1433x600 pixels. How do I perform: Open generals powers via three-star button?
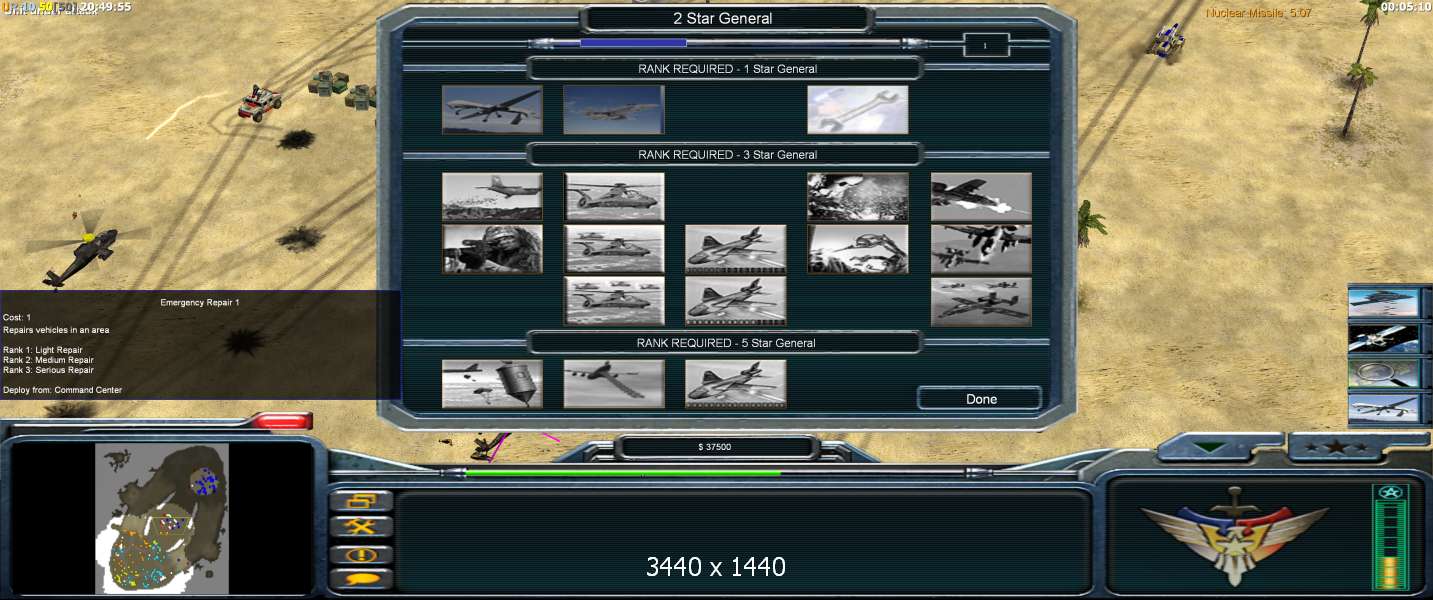1336,447
